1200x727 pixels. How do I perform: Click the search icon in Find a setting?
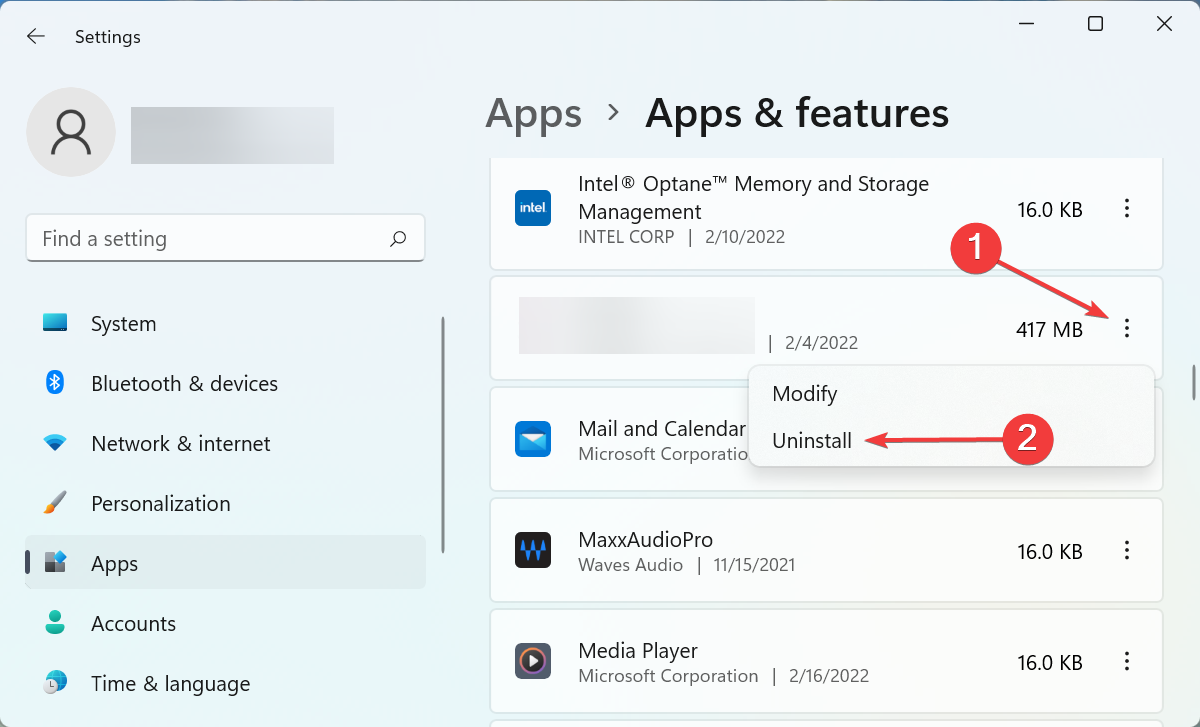tap(397, 238)
